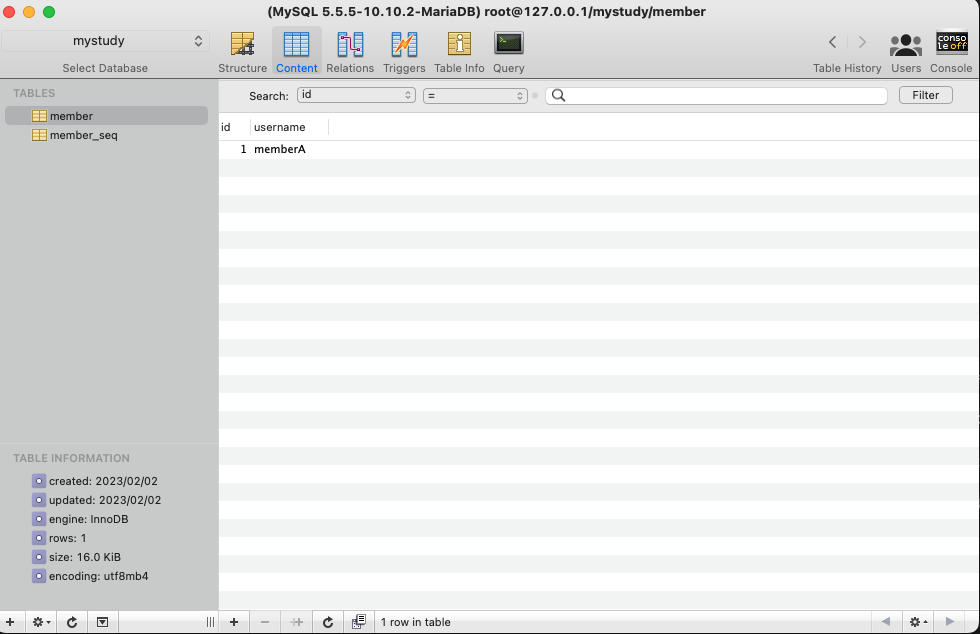Open the pagination settings gear

point(918,622)
